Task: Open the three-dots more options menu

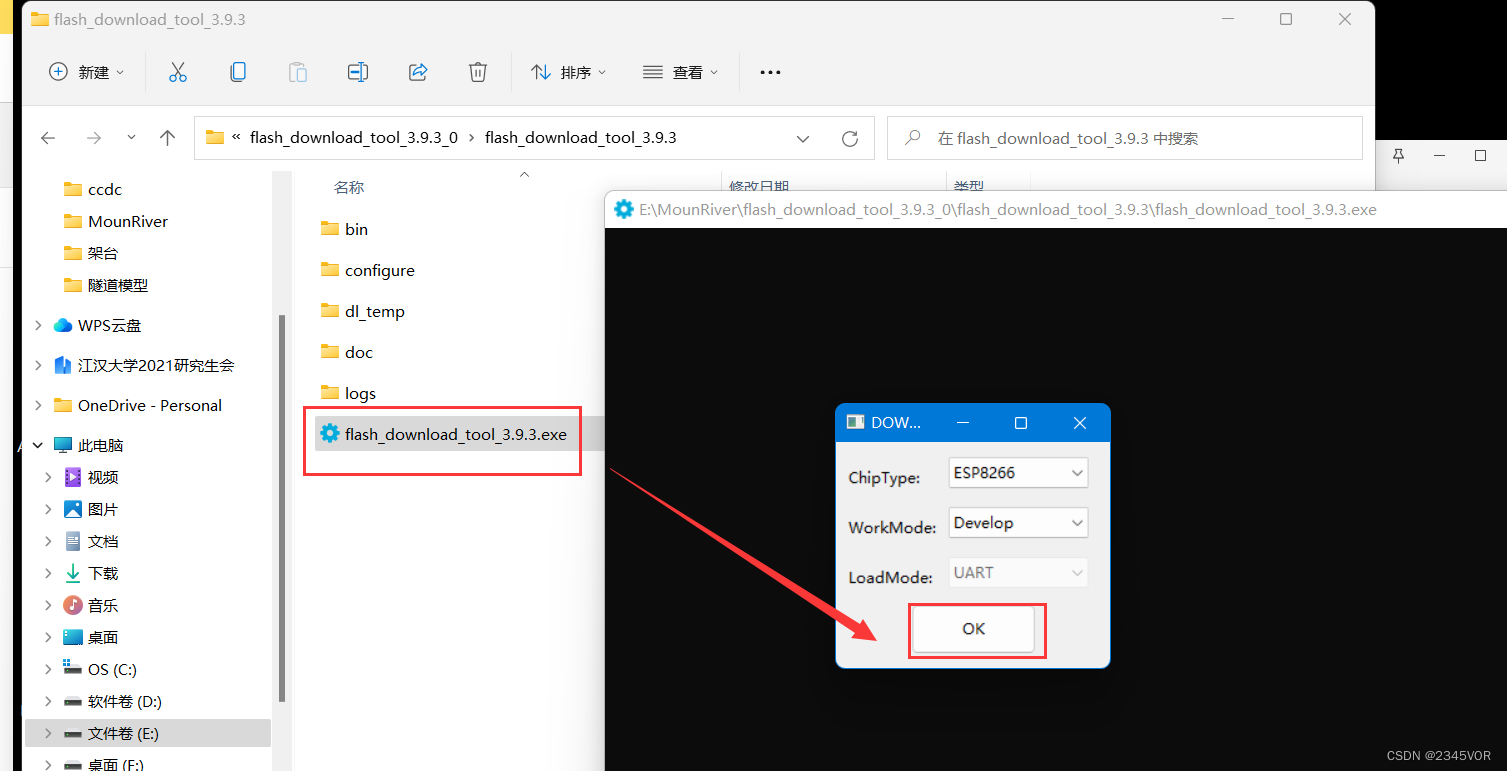Action: click(770, 72)
